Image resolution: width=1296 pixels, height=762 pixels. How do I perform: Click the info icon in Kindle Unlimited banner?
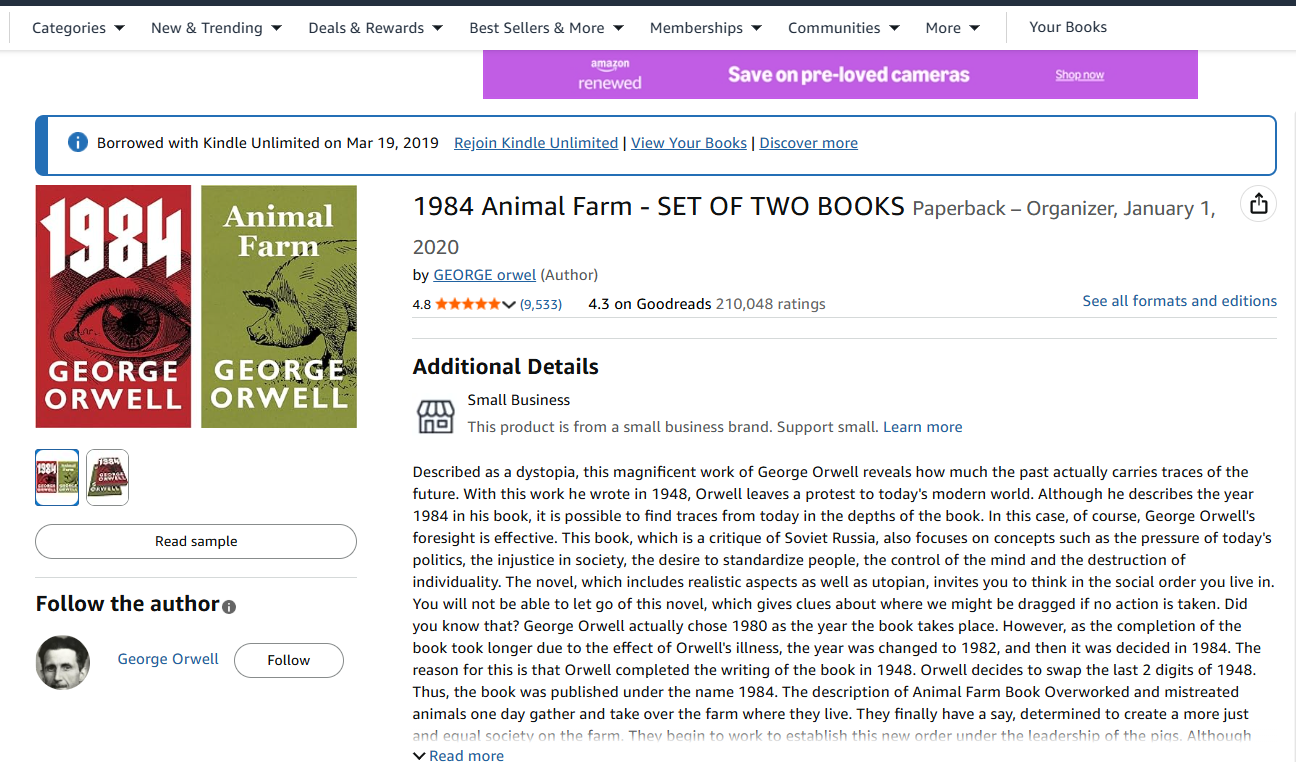[x=78, y=142]
